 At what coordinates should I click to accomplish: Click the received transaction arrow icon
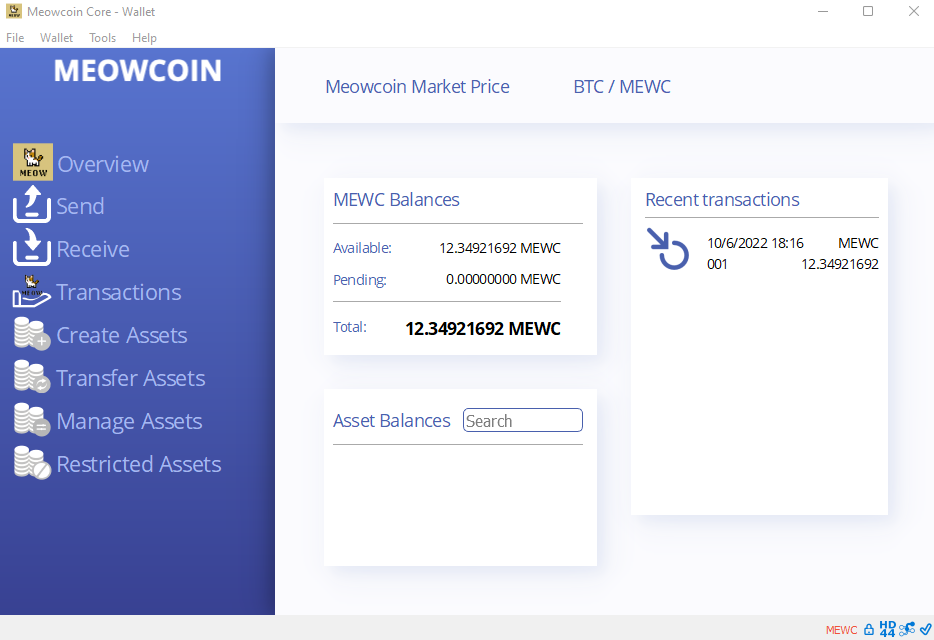click(668, 249)
